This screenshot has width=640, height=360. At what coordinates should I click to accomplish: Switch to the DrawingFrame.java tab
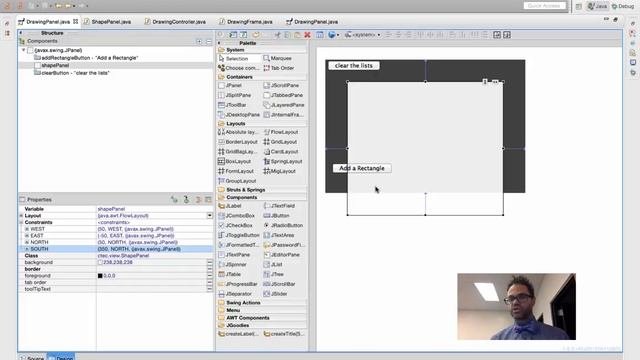tap(246, 22)
